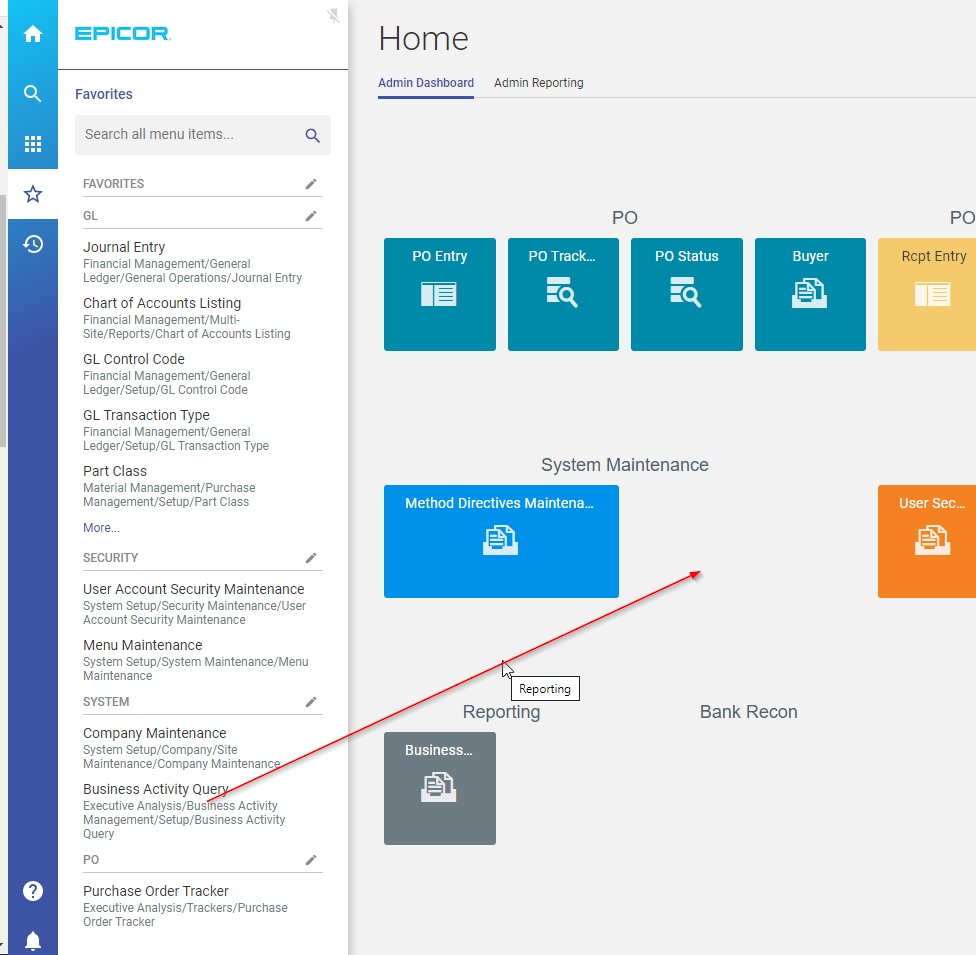Unpin the menu panel via the pin icon

[331, 16]
